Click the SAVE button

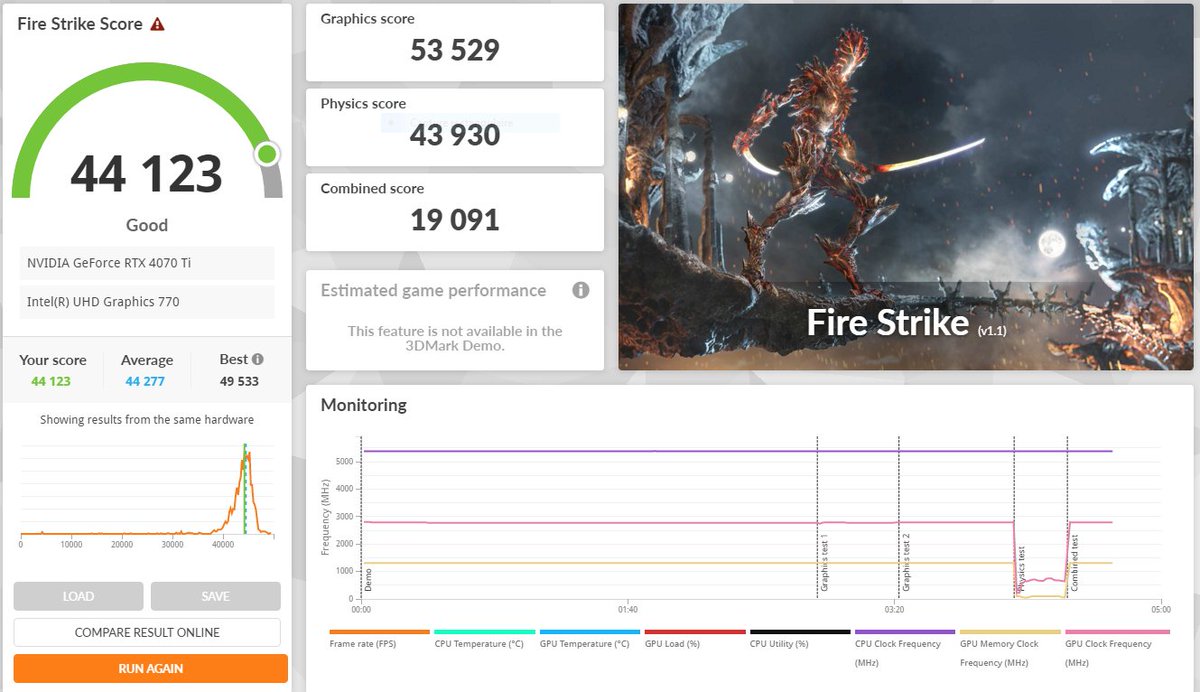pyautogui.click(x=215, y=596)
